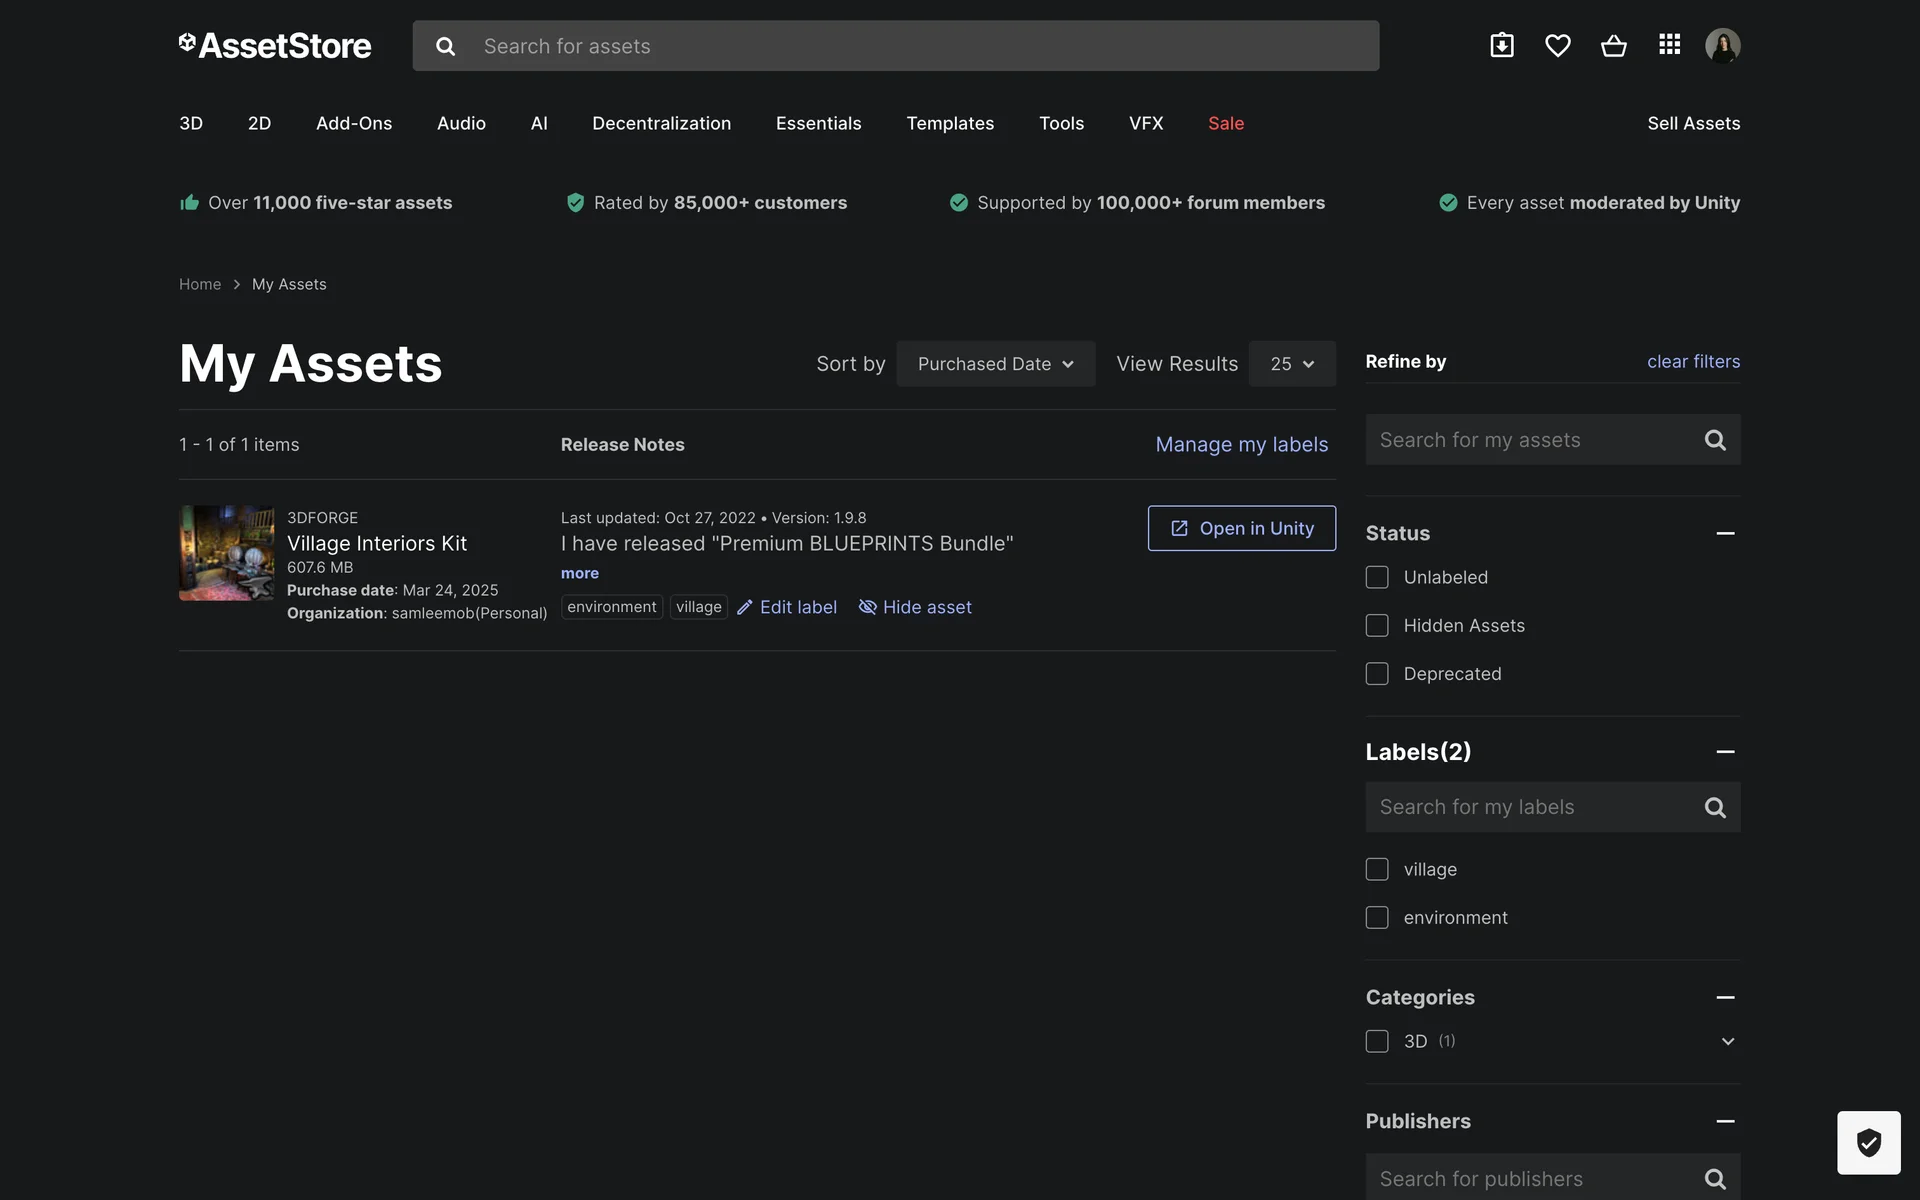Image resolution: width=1920 pixels, height=1200 pixels.
Task: Click the Manage my labels link
Action: (1241, 444)
